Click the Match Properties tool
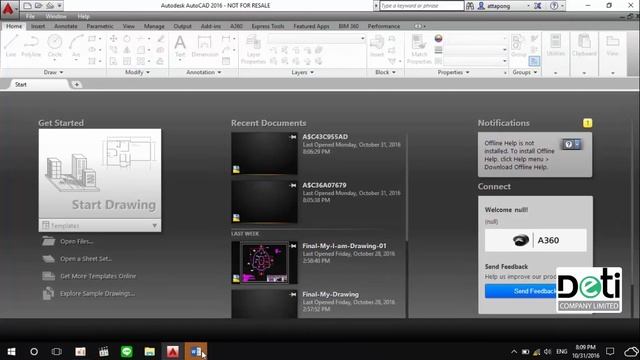 [x=419, y=49]
